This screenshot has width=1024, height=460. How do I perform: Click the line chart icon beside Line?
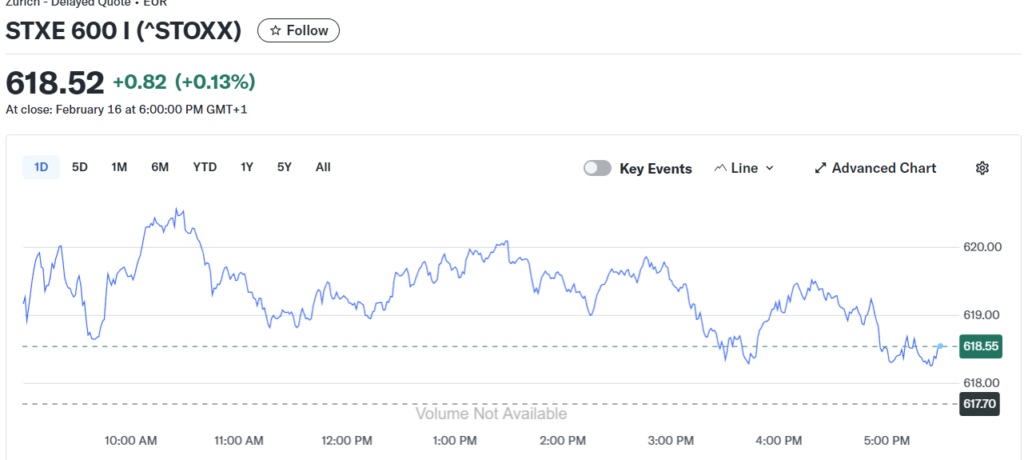pyautogui.click(x=720, y=168)
